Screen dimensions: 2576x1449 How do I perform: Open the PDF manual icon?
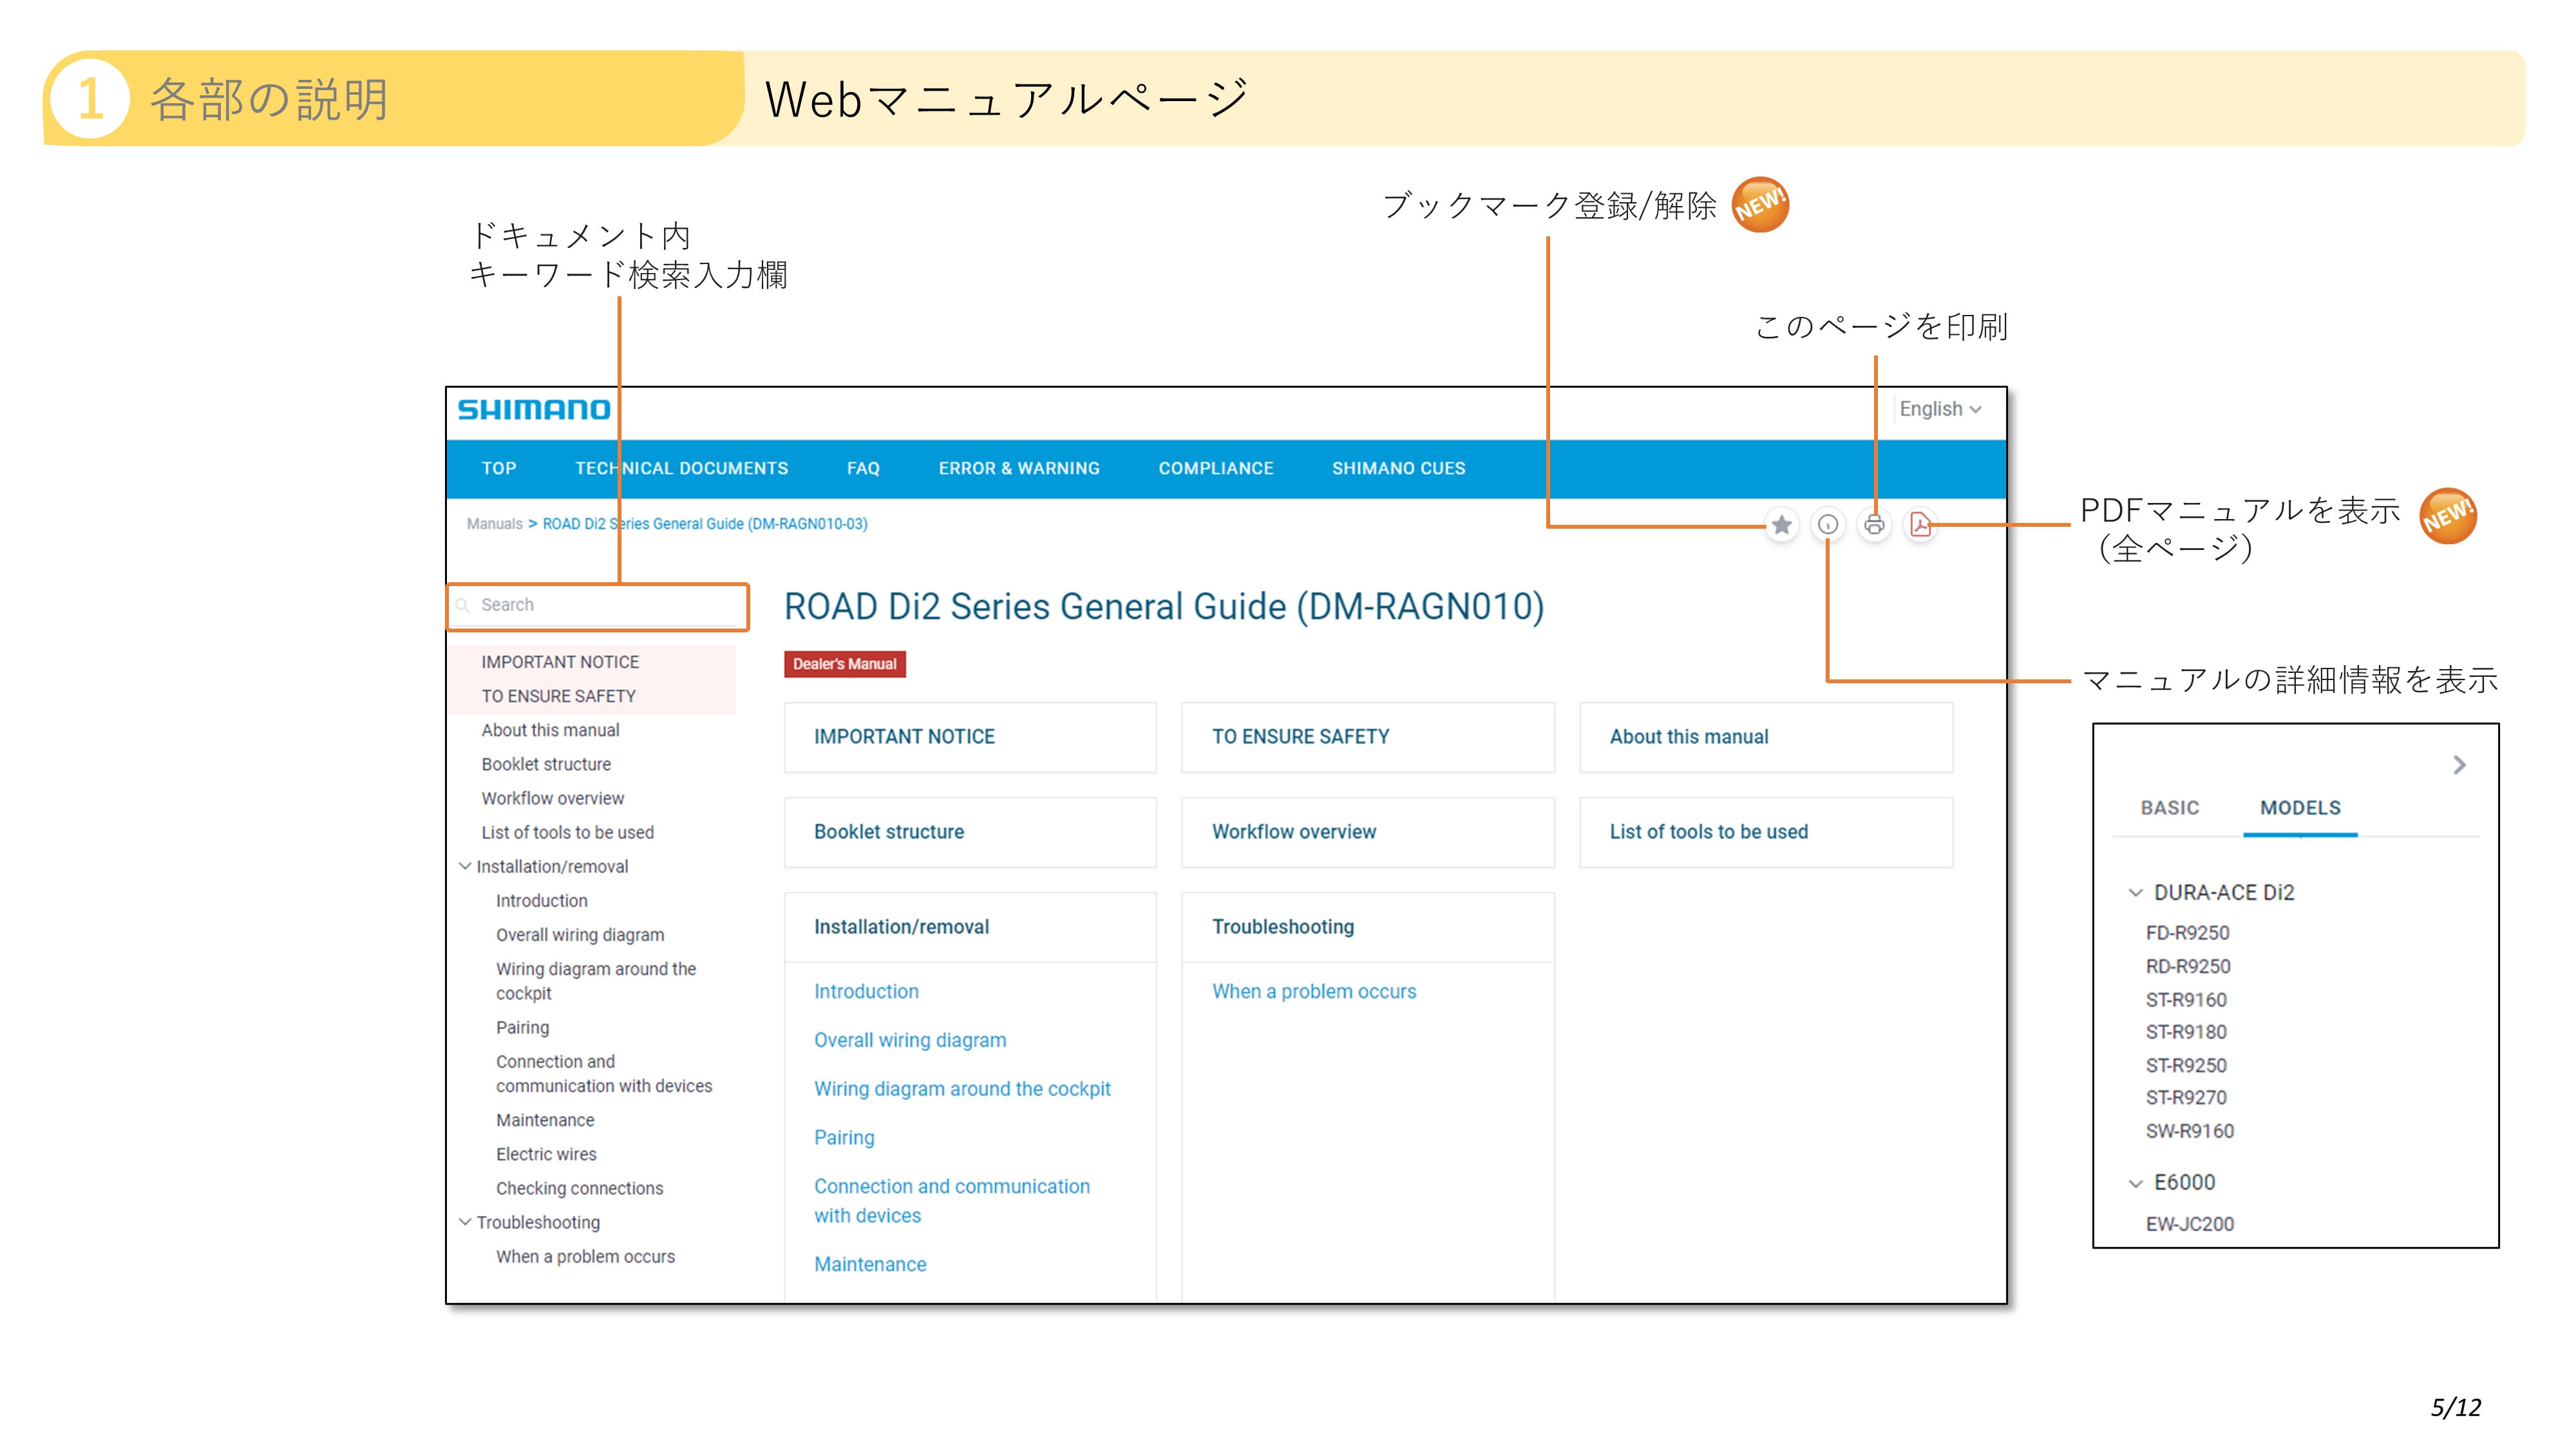(x=1920, y=524)
